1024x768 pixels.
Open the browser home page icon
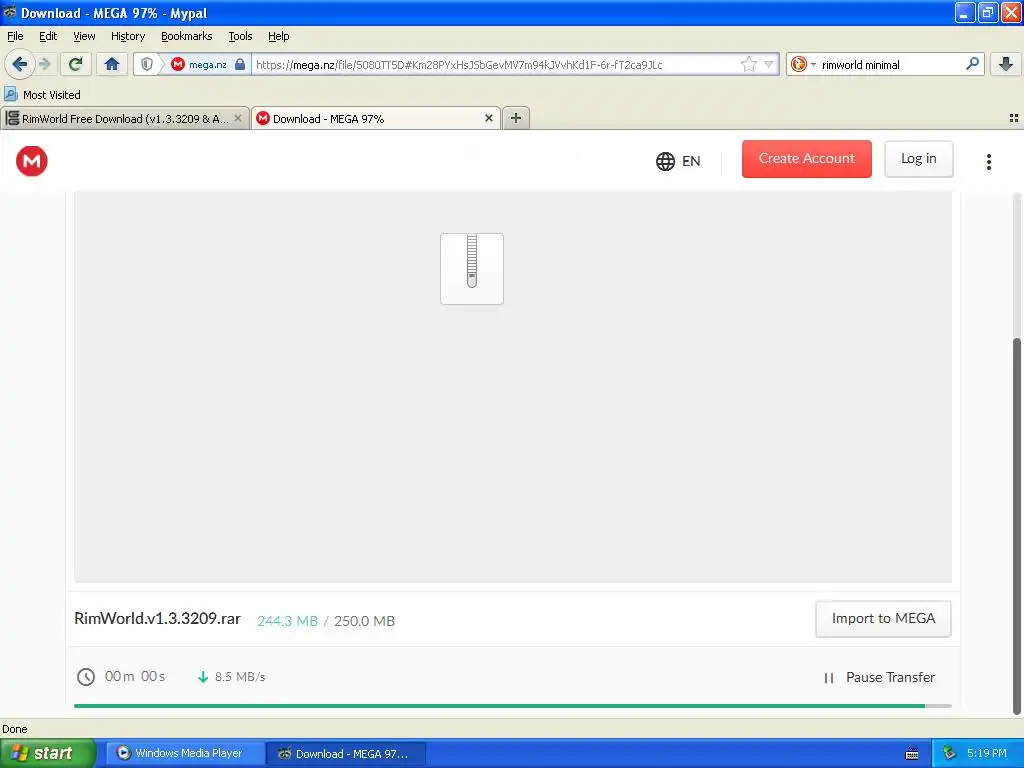112,64
